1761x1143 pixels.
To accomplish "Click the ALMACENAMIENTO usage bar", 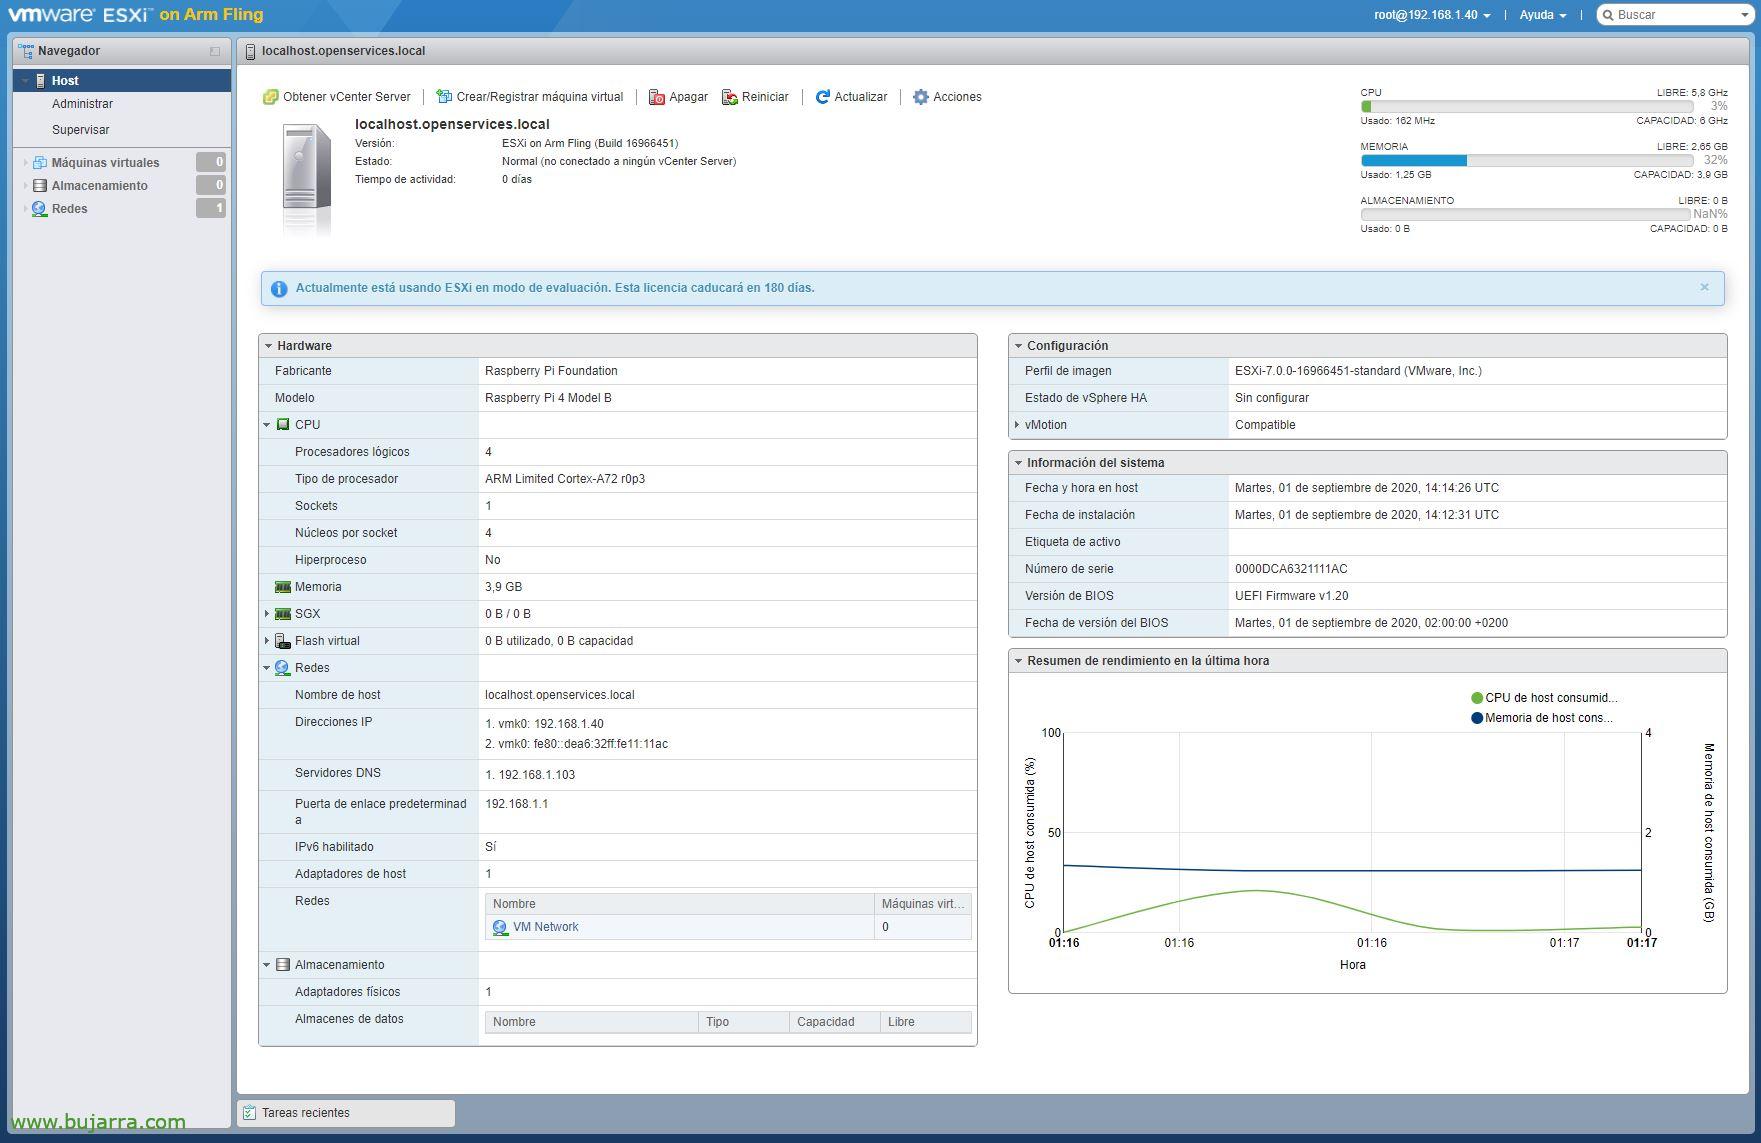I will tap(1526, 214).
